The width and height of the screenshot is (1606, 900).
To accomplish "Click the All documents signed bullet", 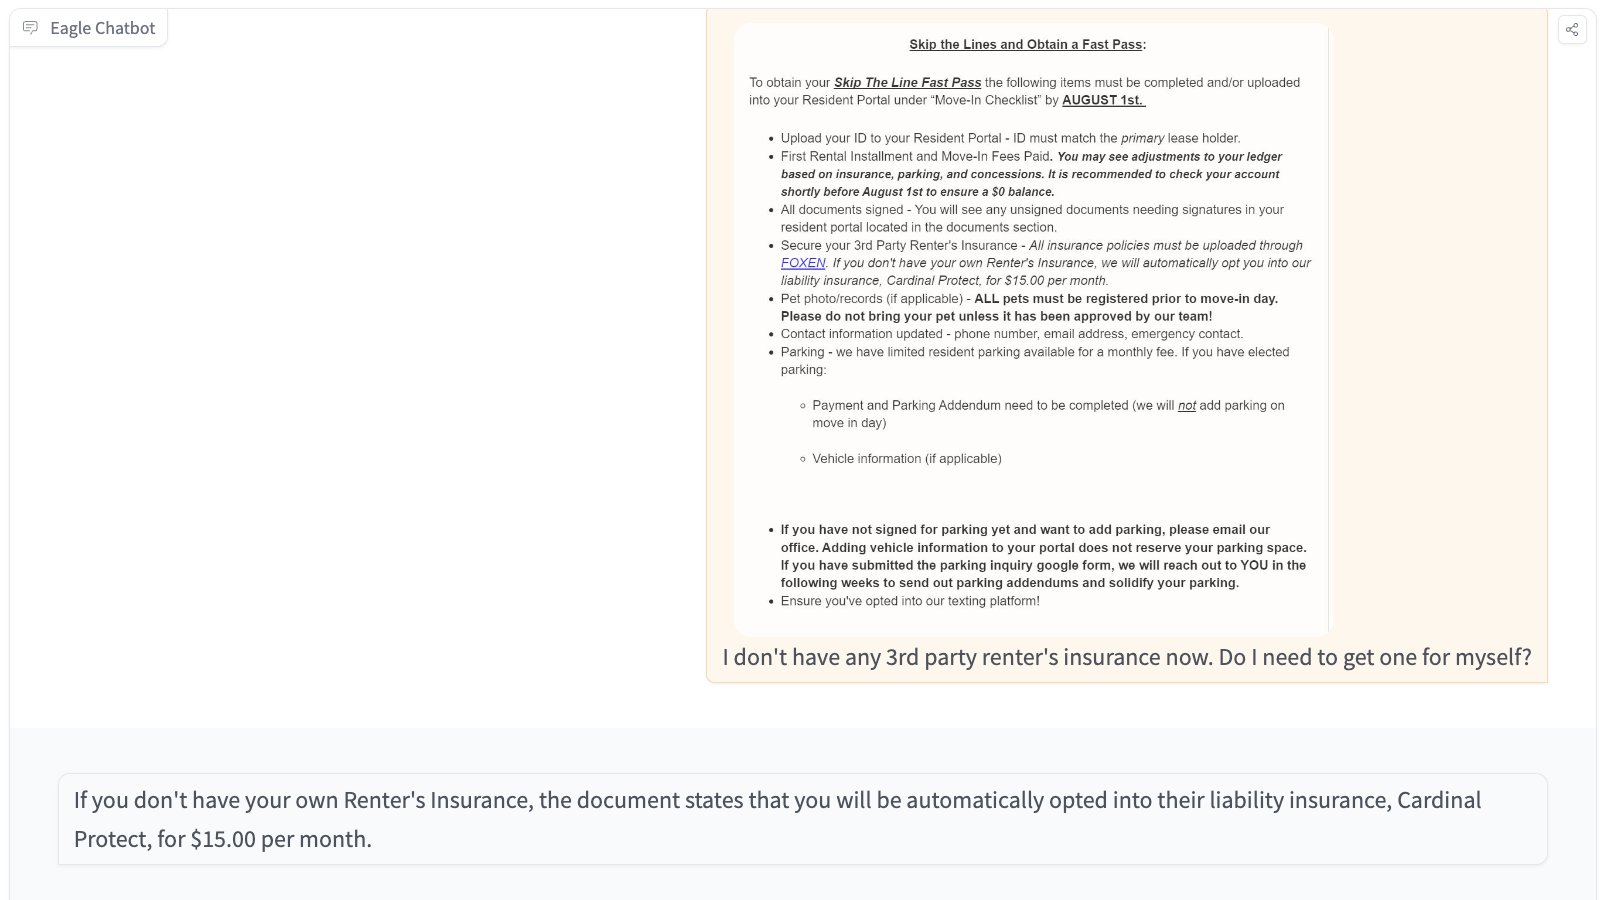I will (1031, 210).
